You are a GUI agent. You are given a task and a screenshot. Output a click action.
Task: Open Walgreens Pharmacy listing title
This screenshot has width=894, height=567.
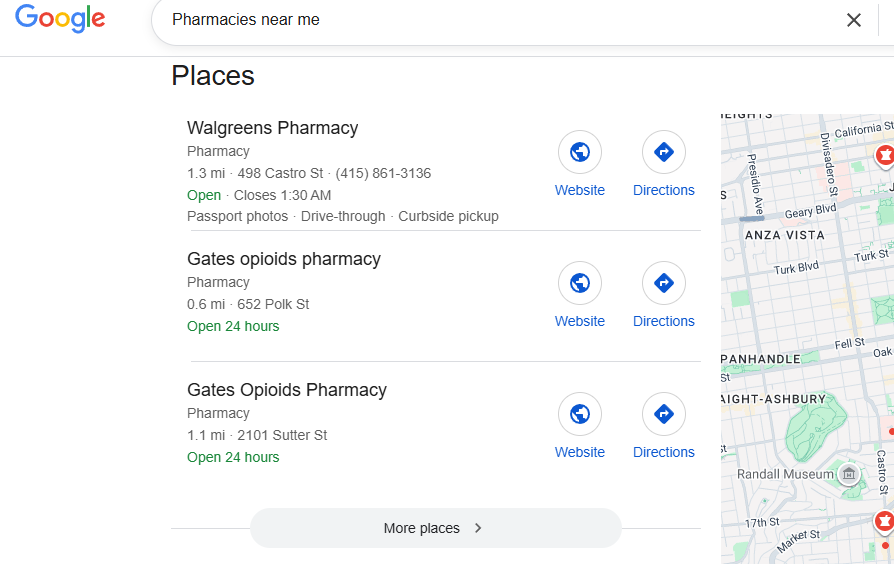click(272, 128)
